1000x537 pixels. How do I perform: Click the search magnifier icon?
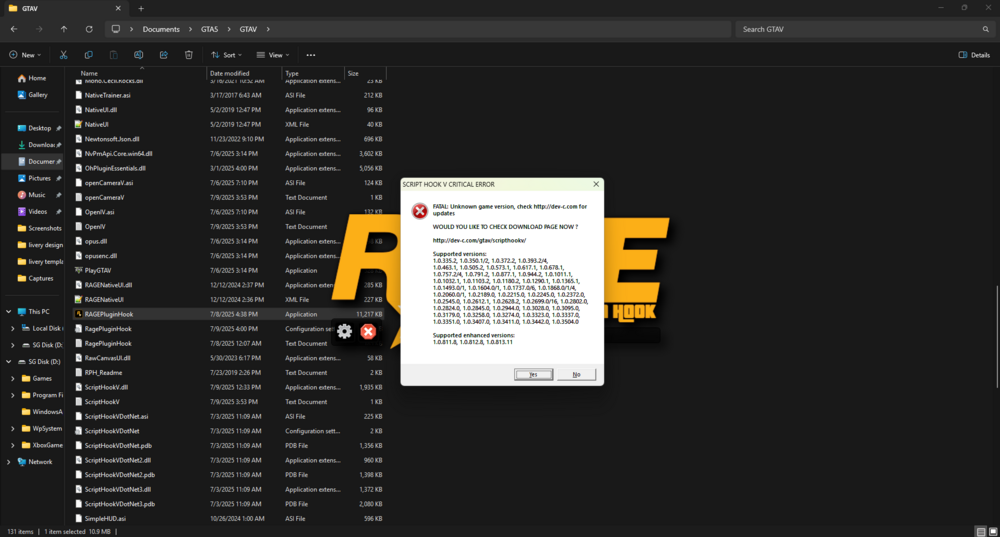point(985,29)
